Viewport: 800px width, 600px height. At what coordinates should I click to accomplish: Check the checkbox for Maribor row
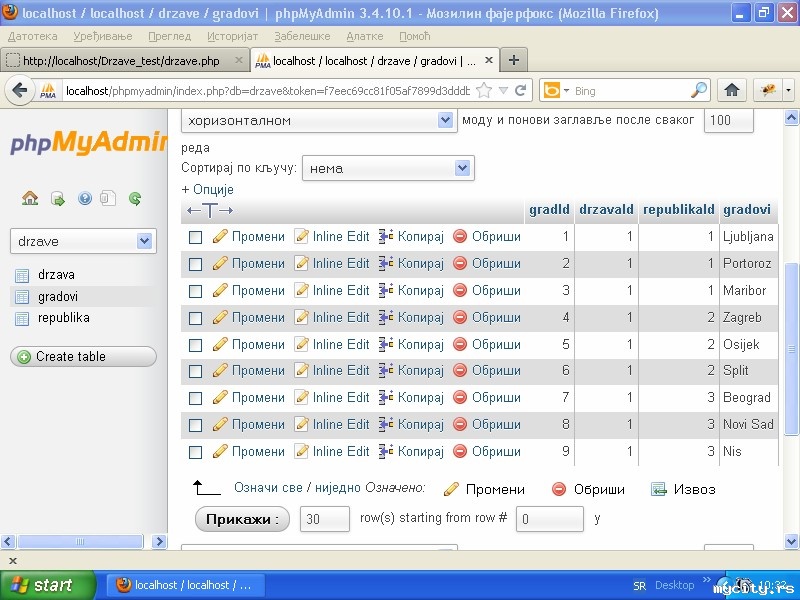click(x=195, y=291)
